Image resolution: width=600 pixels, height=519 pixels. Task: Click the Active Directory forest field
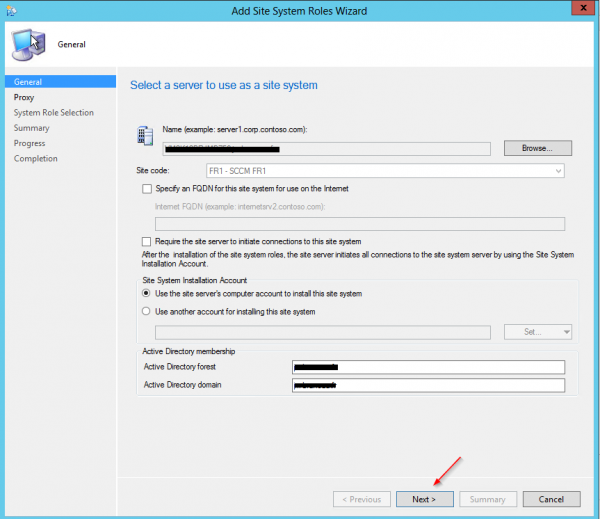pos(428,367)
